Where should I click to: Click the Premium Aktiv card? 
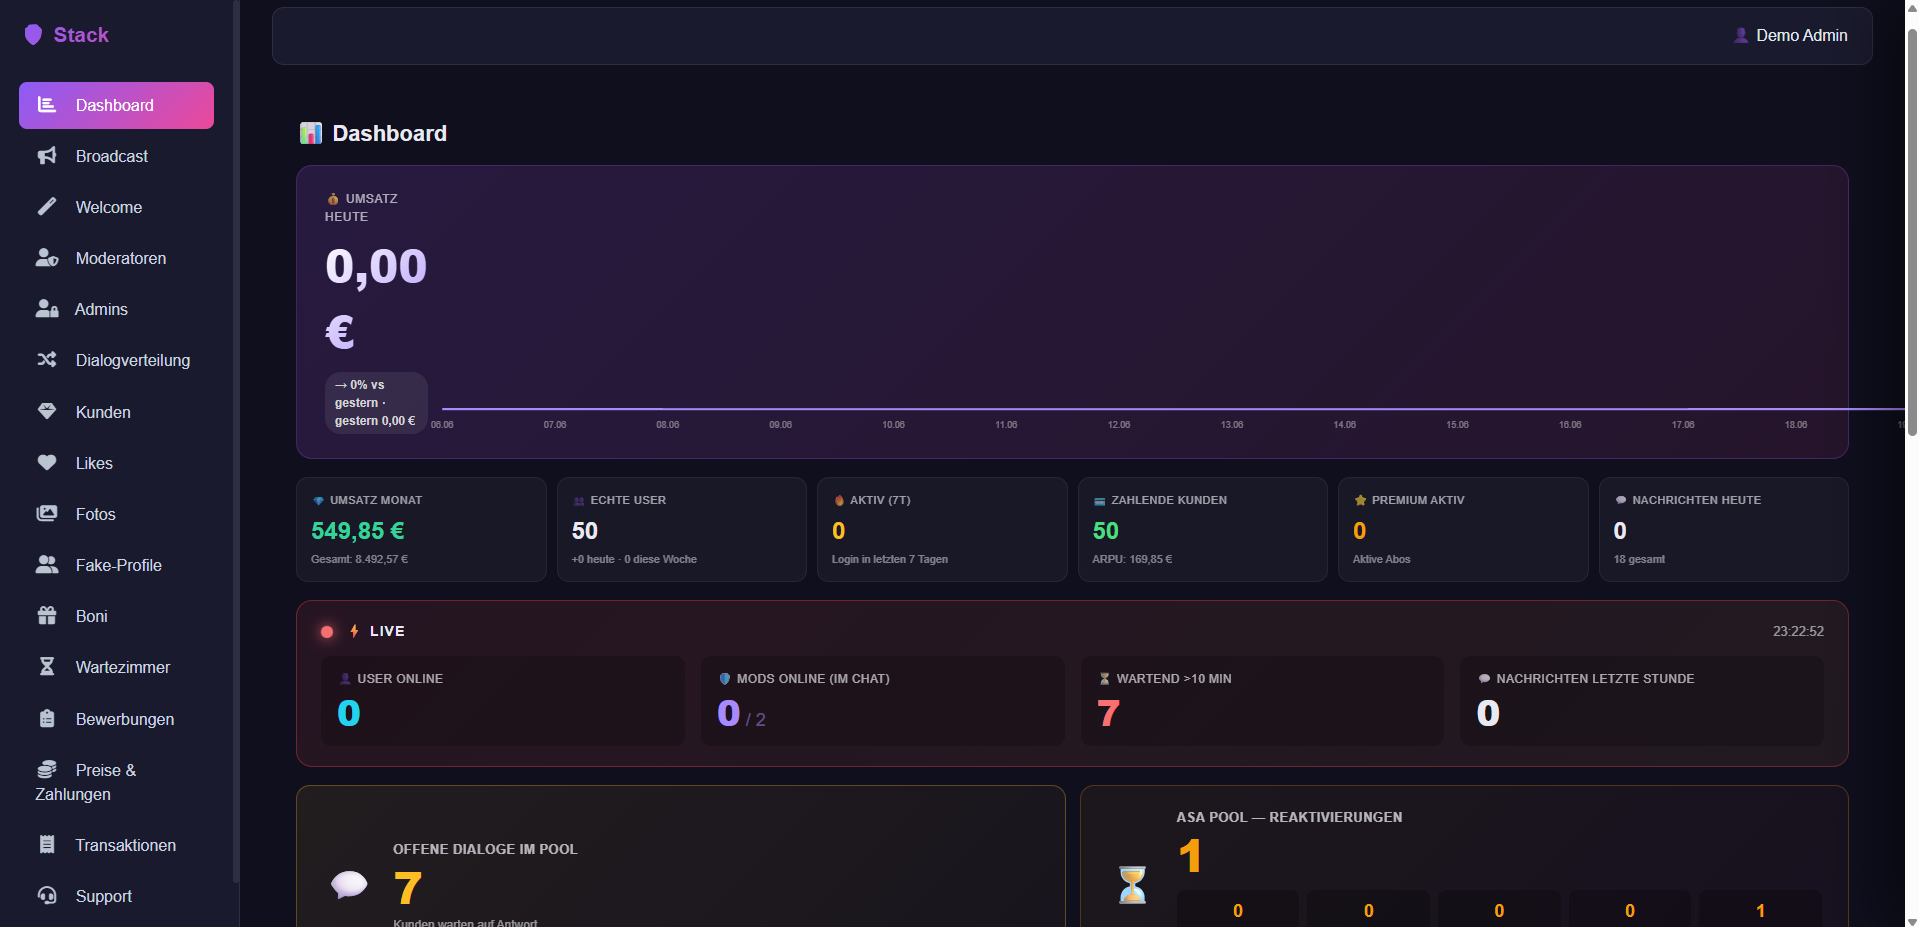tap(1463, 529)
